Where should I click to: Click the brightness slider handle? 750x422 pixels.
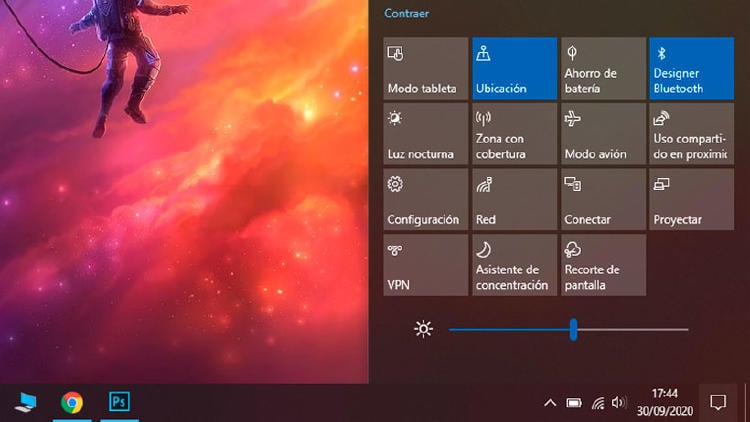[x=573, y=329]
